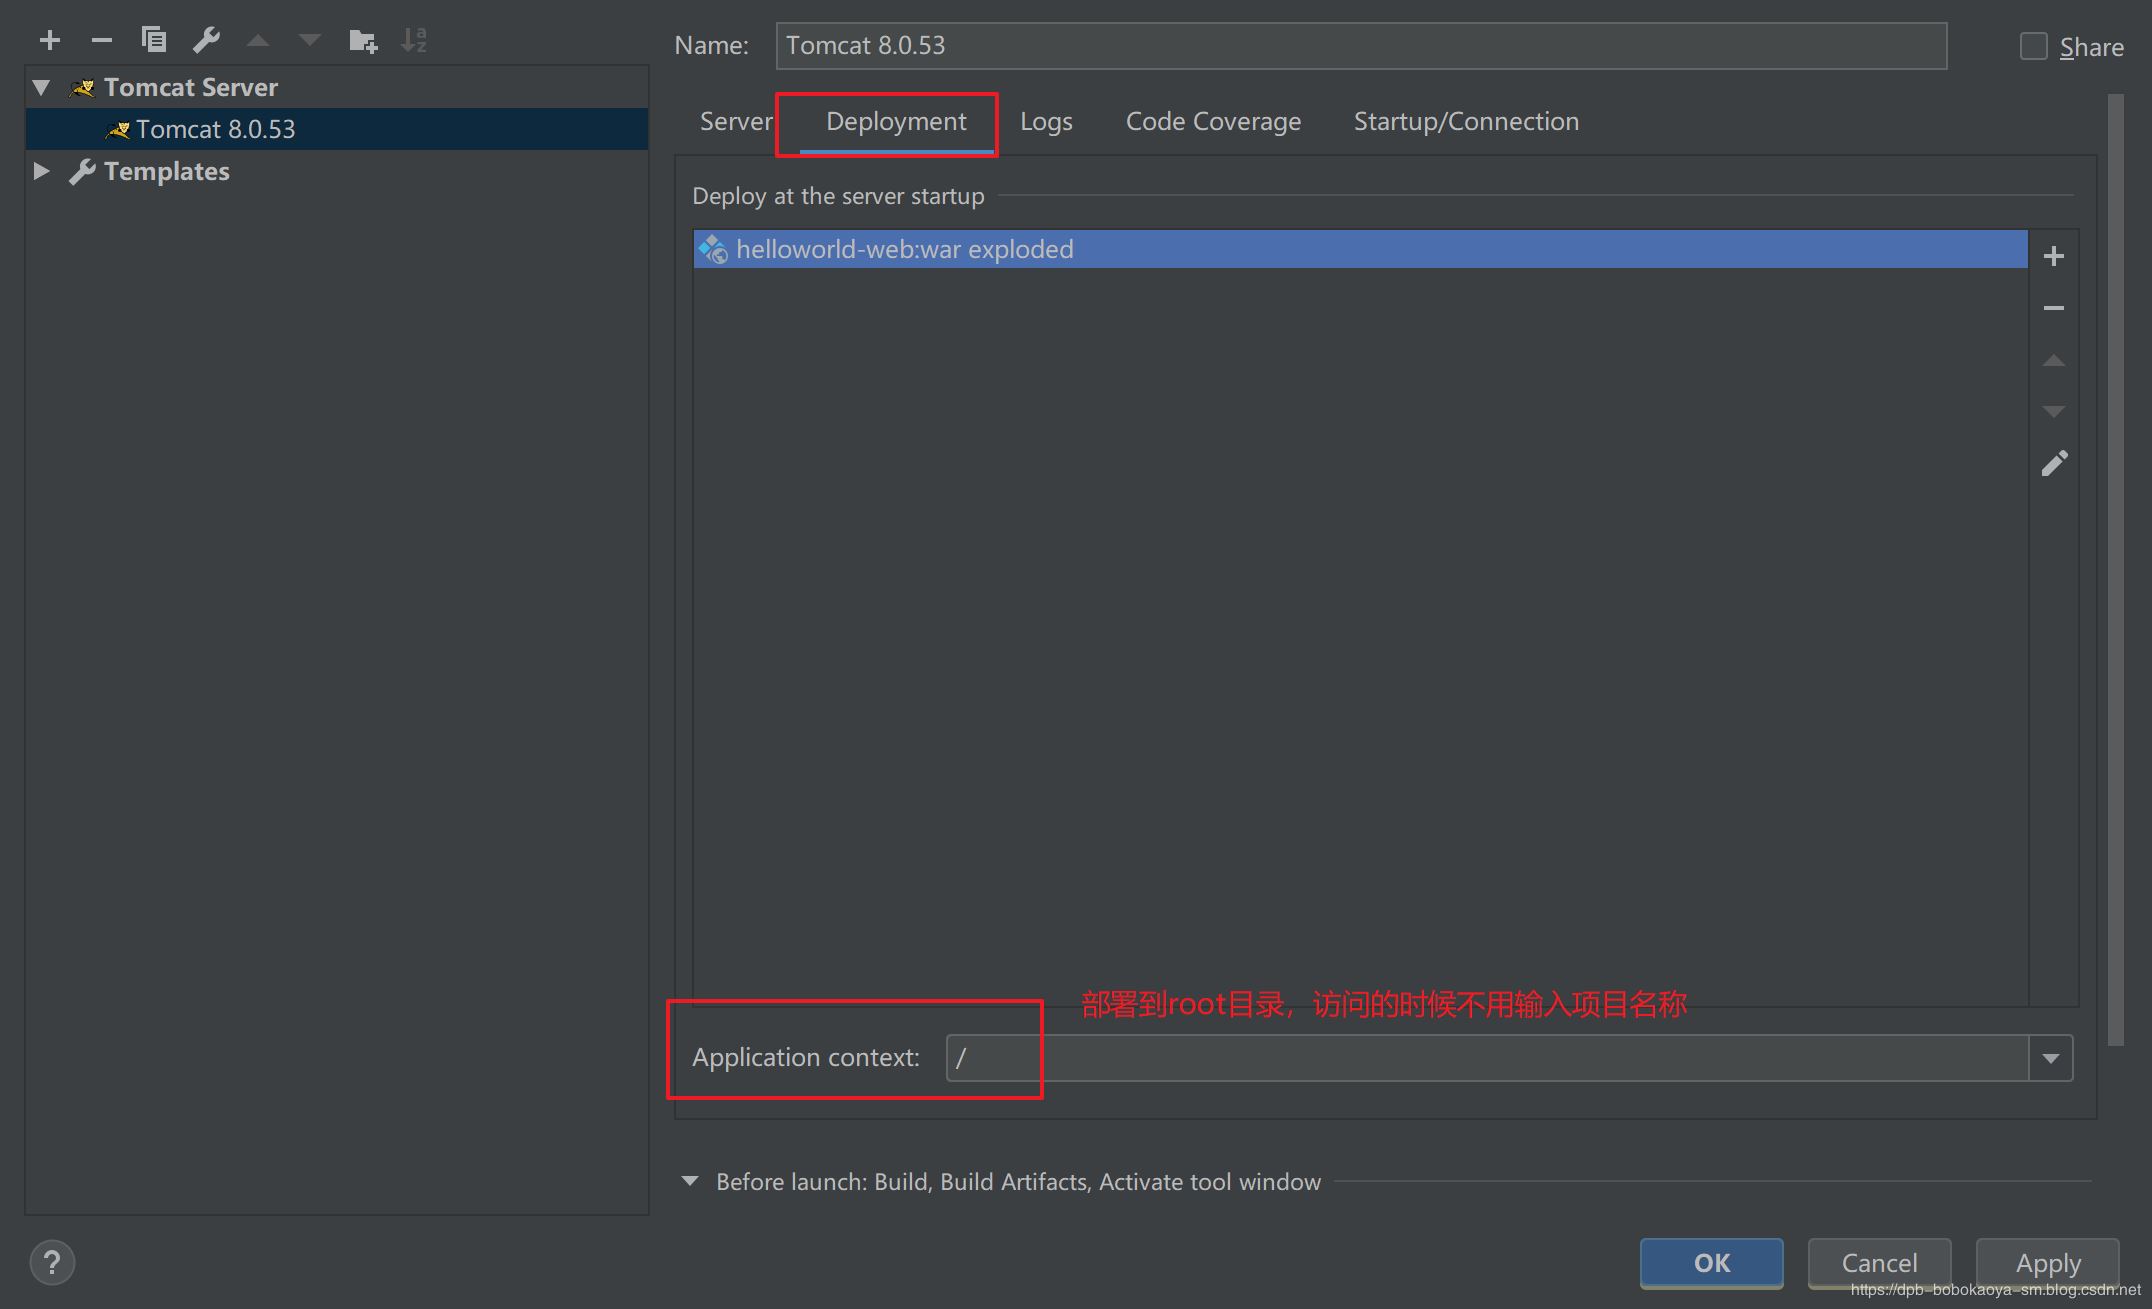This screenshot has width=2152, height=1309.
Task: Add a new run configuration
Action: pos(49,40)
